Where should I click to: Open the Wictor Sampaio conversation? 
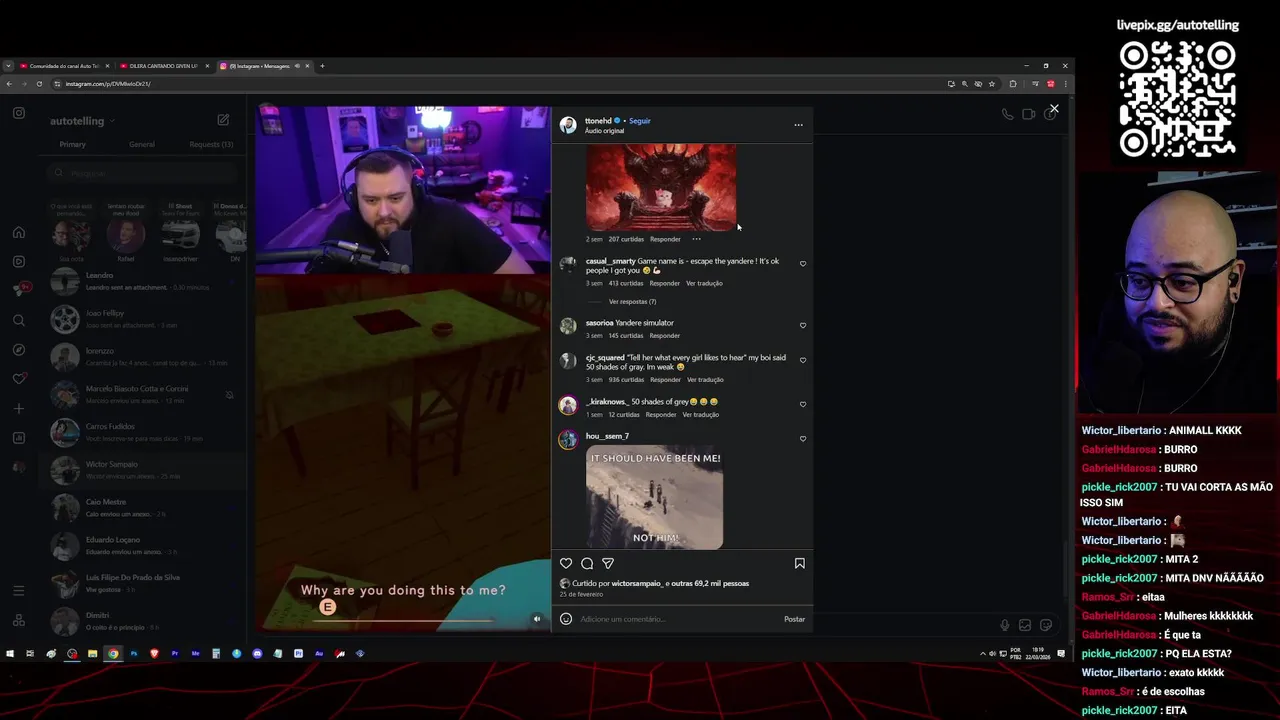(x=143, y=470)
